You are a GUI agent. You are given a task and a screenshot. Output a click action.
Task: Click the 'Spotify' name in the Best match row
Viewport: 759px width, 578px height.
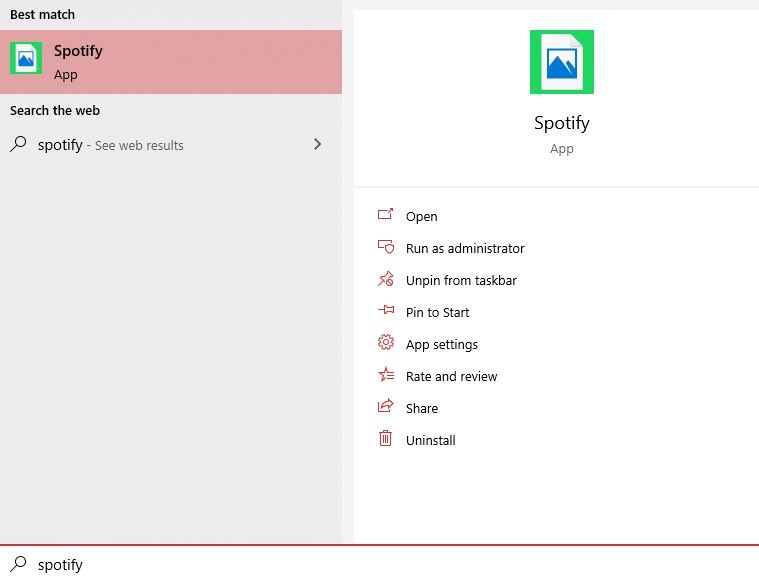point(78,51)
